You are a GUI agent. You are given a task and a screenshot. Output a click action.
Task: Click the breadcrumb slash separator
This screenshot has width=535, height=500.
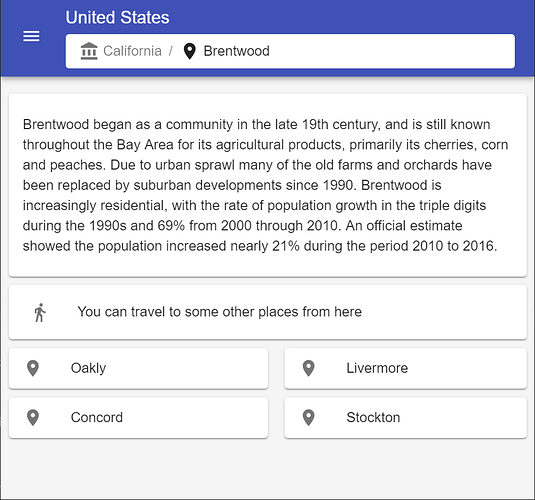pyautogui.click(x=171, y=51)
